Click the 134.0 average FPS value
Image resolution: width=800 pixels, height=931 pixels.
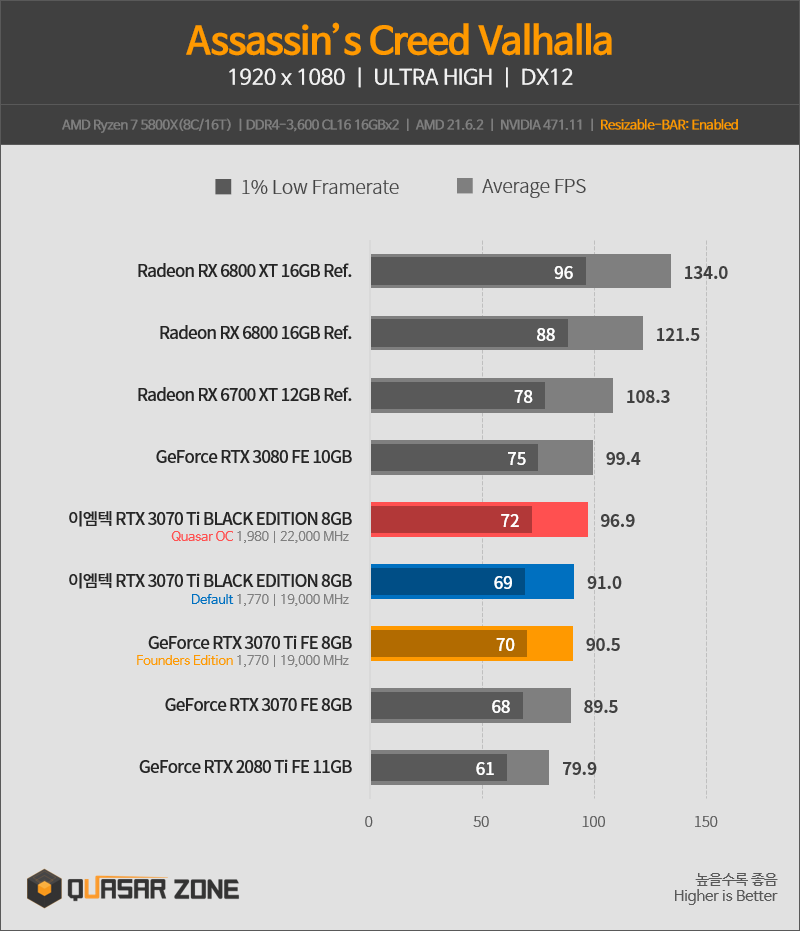[x=706, y=273]
